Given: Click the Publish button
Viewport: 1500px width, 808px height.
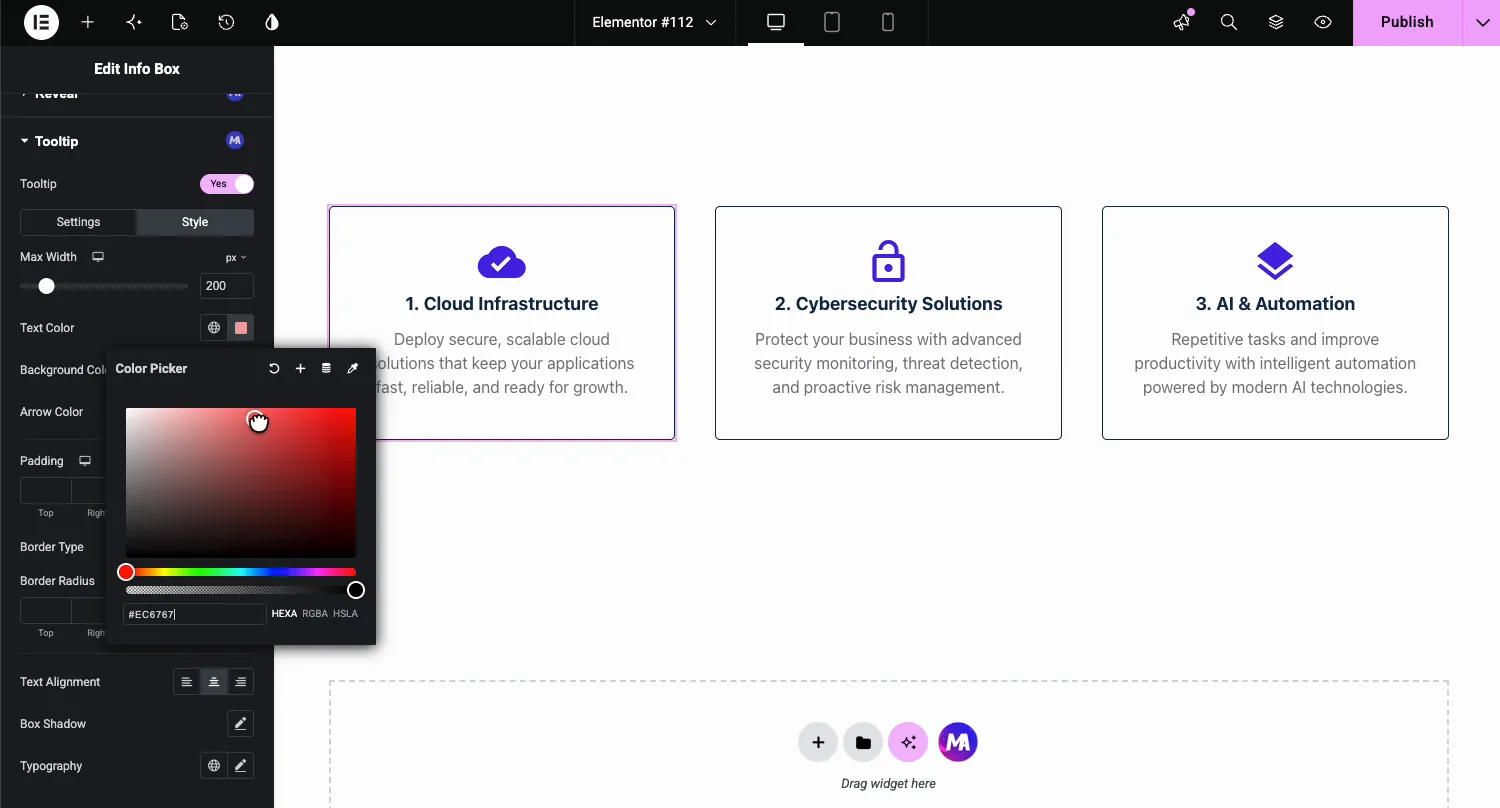Looking at the screenshot, I should (x=1407, y=22).
